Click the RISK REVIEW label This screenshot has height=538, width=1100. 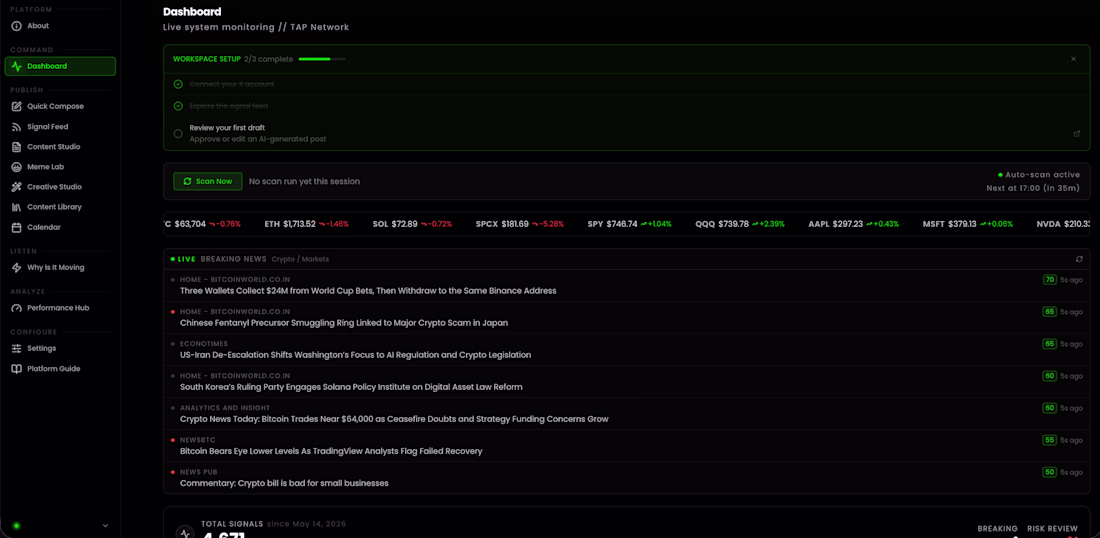click(1052, 529)
